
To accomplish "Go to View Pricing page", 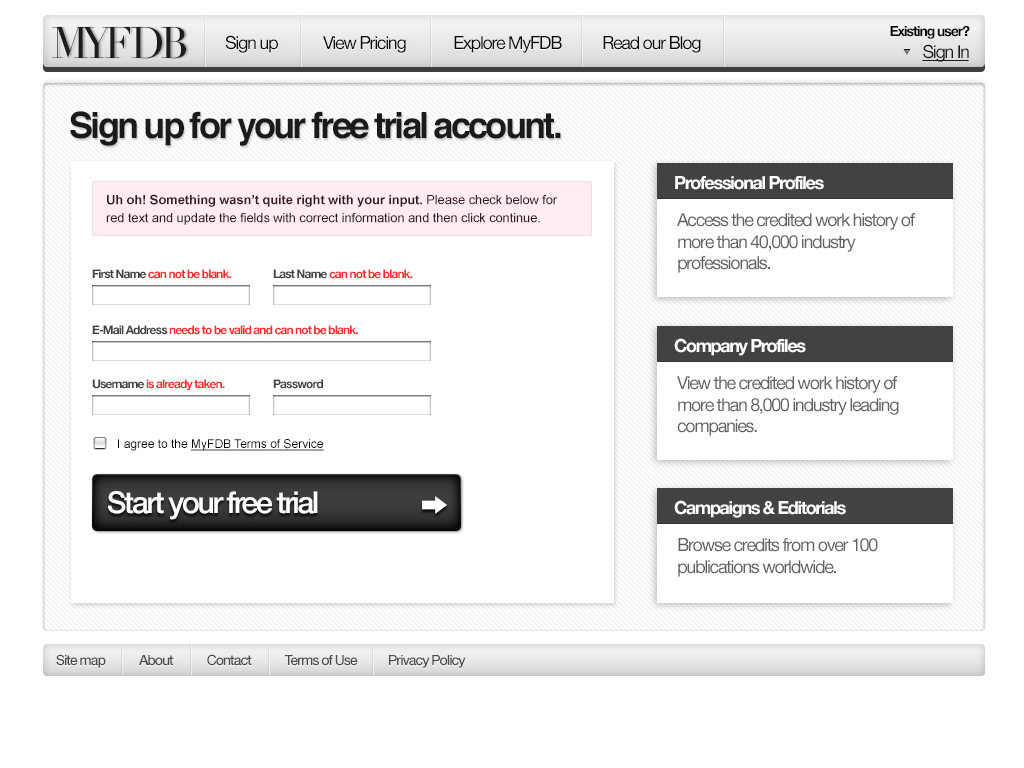I will [364, 43].
